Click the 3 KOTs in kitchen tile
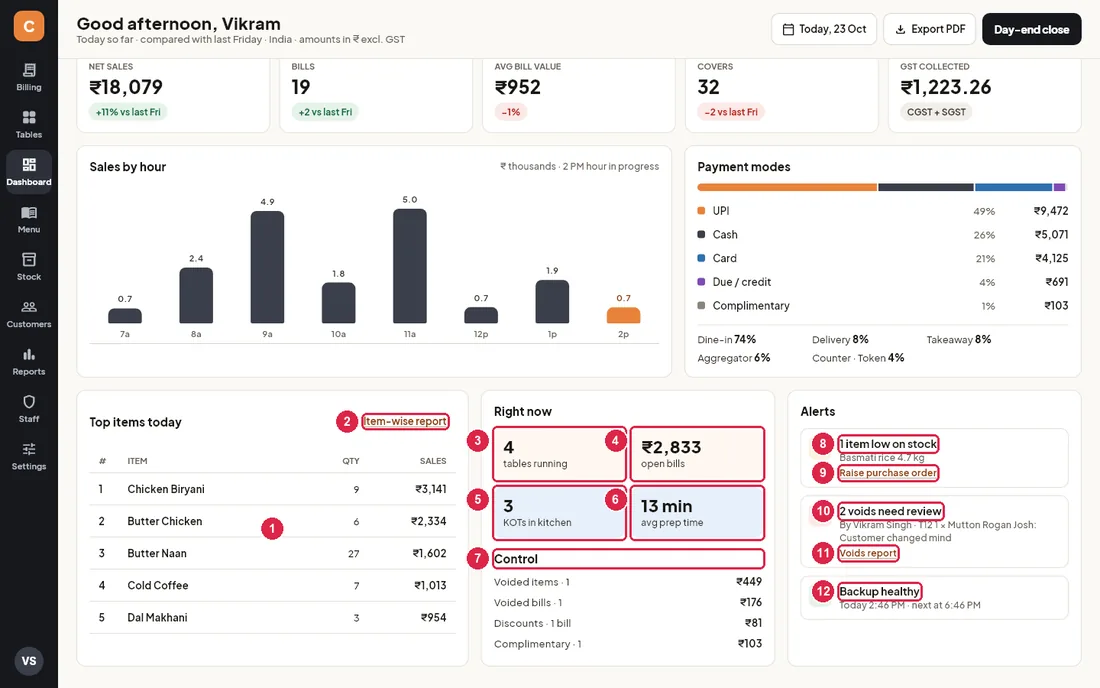This screenshot has width=1100, height=688. coord(559,513)
